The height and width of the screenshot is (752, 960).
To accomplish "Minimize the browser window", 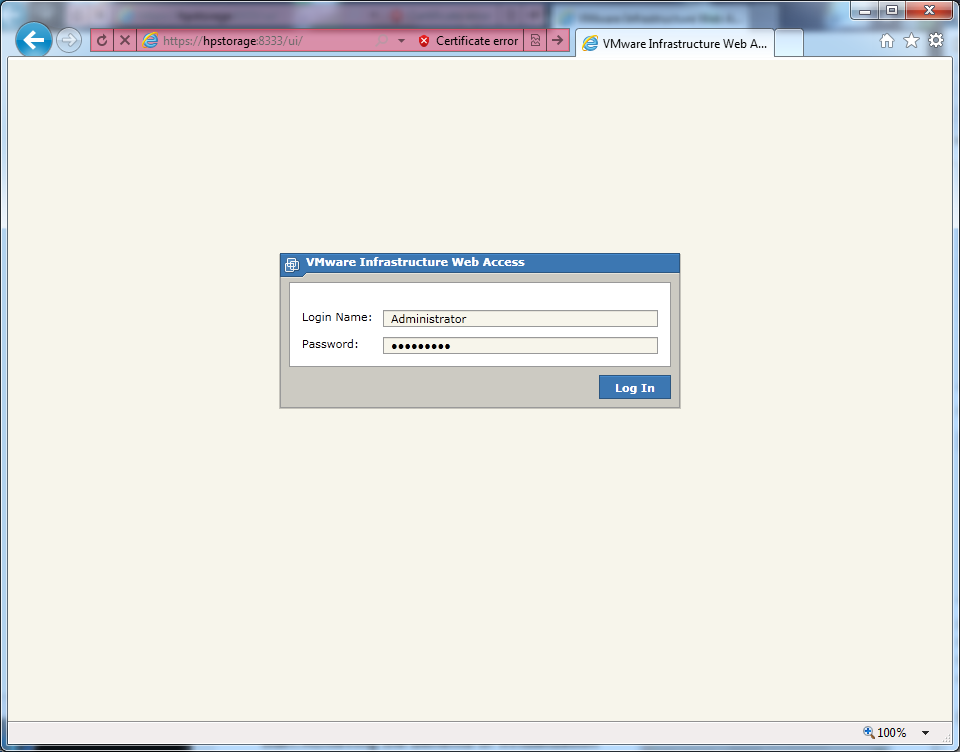I will (x=865, y=10).
